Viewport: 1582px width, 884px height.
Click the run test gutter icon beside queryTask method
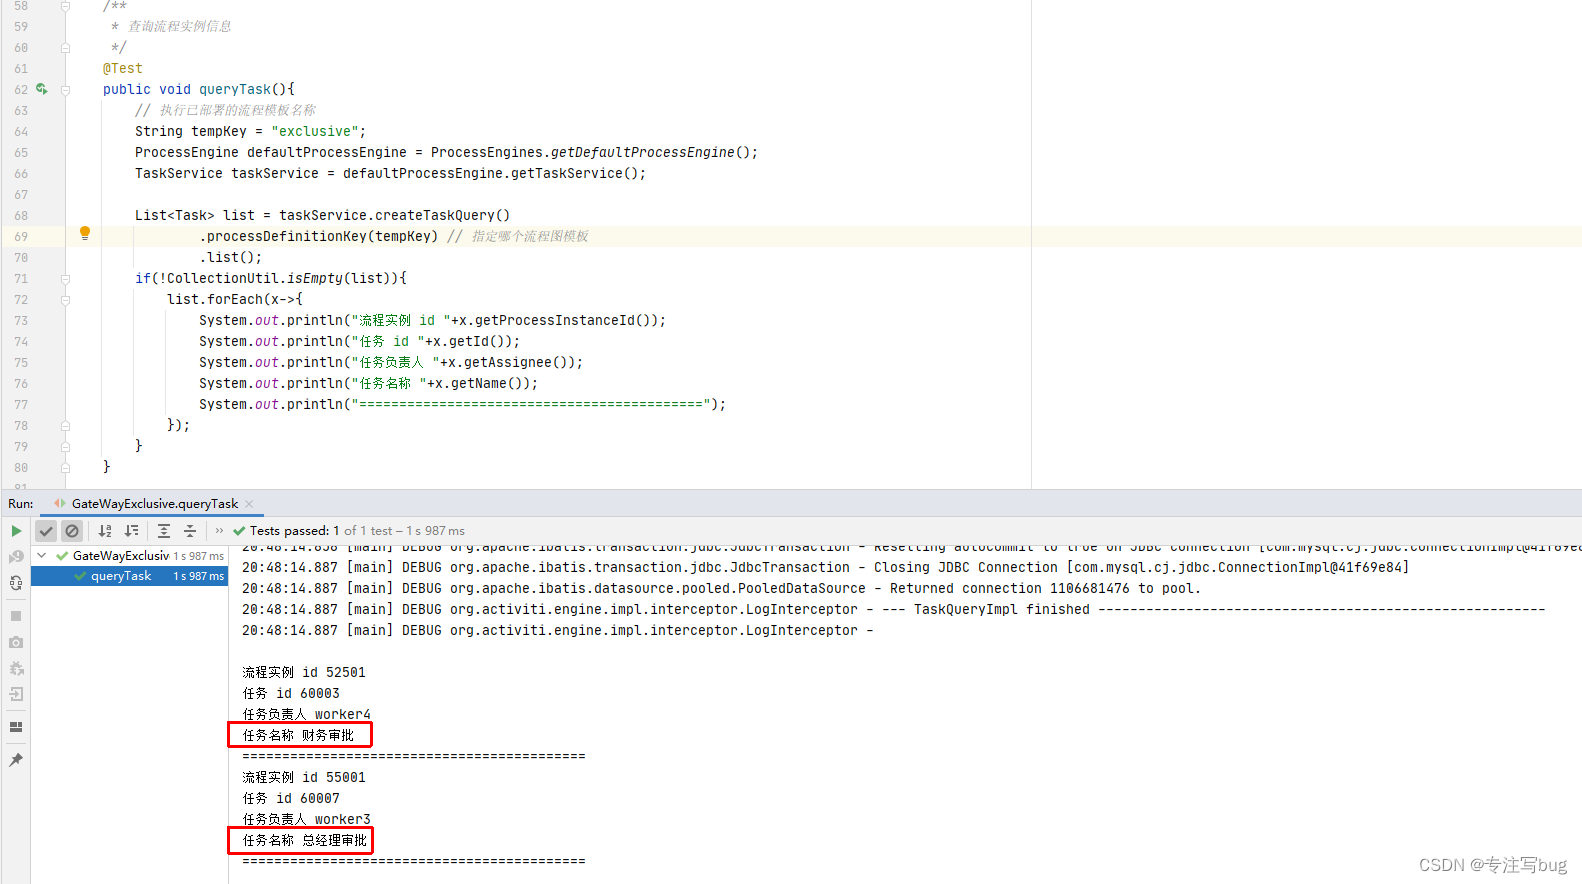click(x=42, y=89)
